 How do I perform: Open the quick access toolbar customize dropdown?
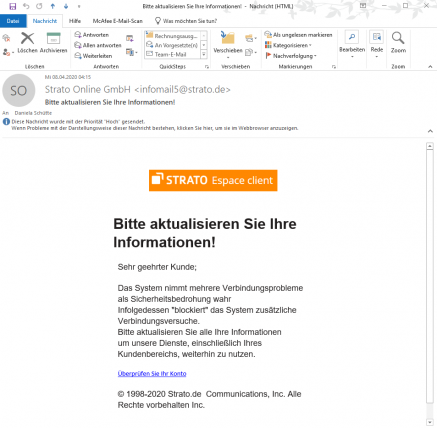pos(79,6)
